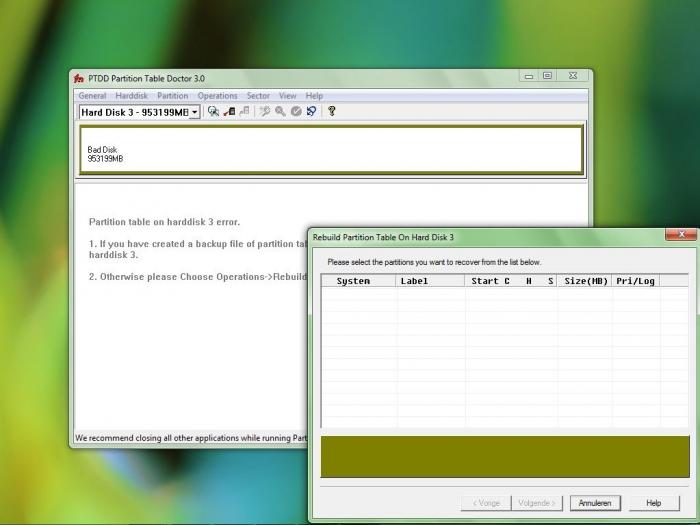Open the Help menu in PTDD window
This screenshot has width=700, height=525.
click(314, 96)
